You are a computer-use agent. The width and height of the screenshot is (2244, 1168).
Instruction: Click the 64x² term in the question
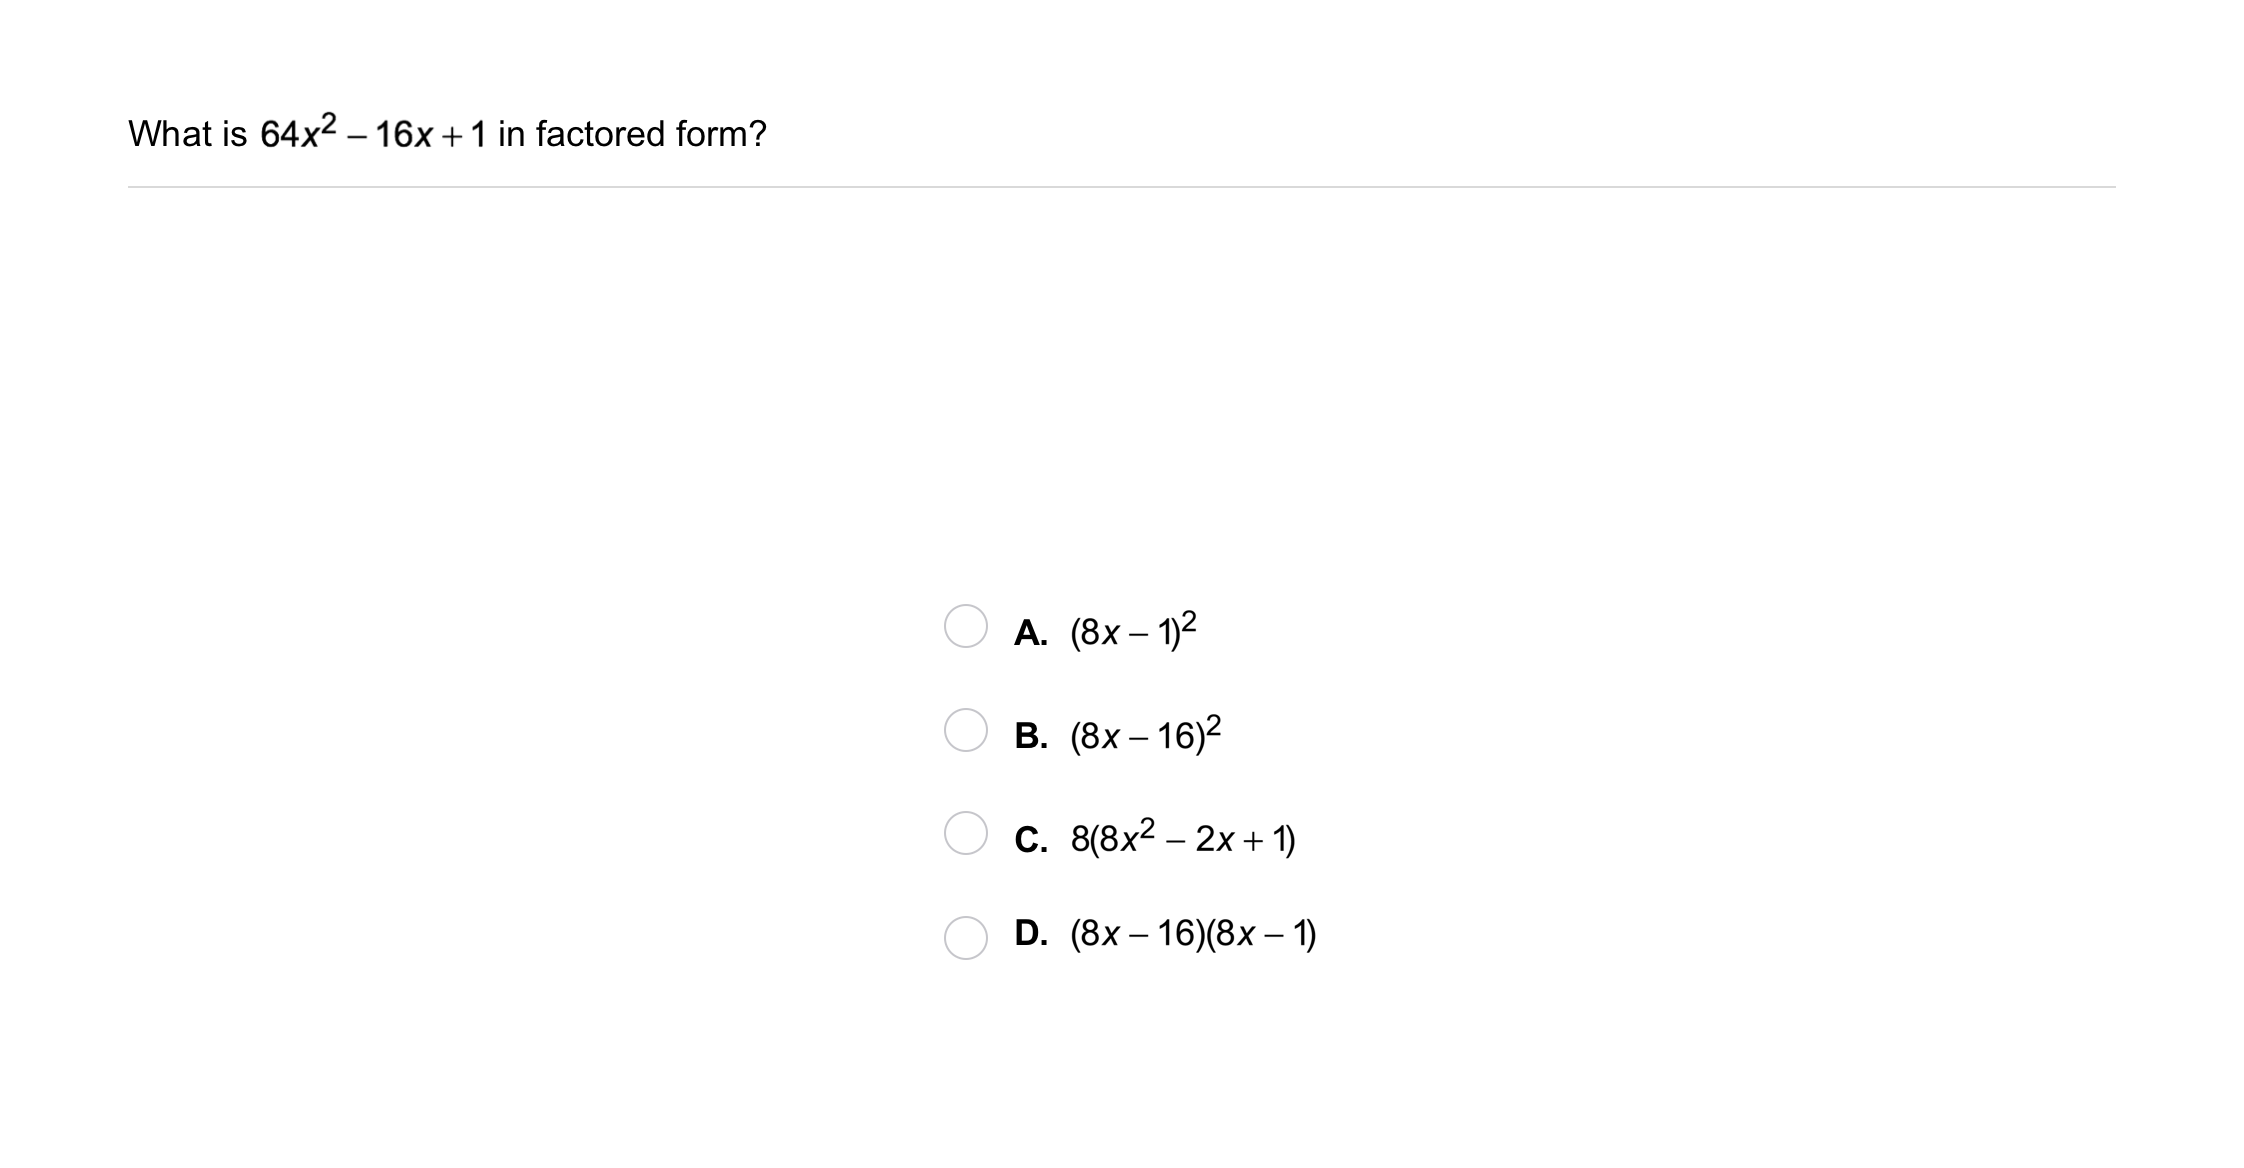tap(298, 133)
